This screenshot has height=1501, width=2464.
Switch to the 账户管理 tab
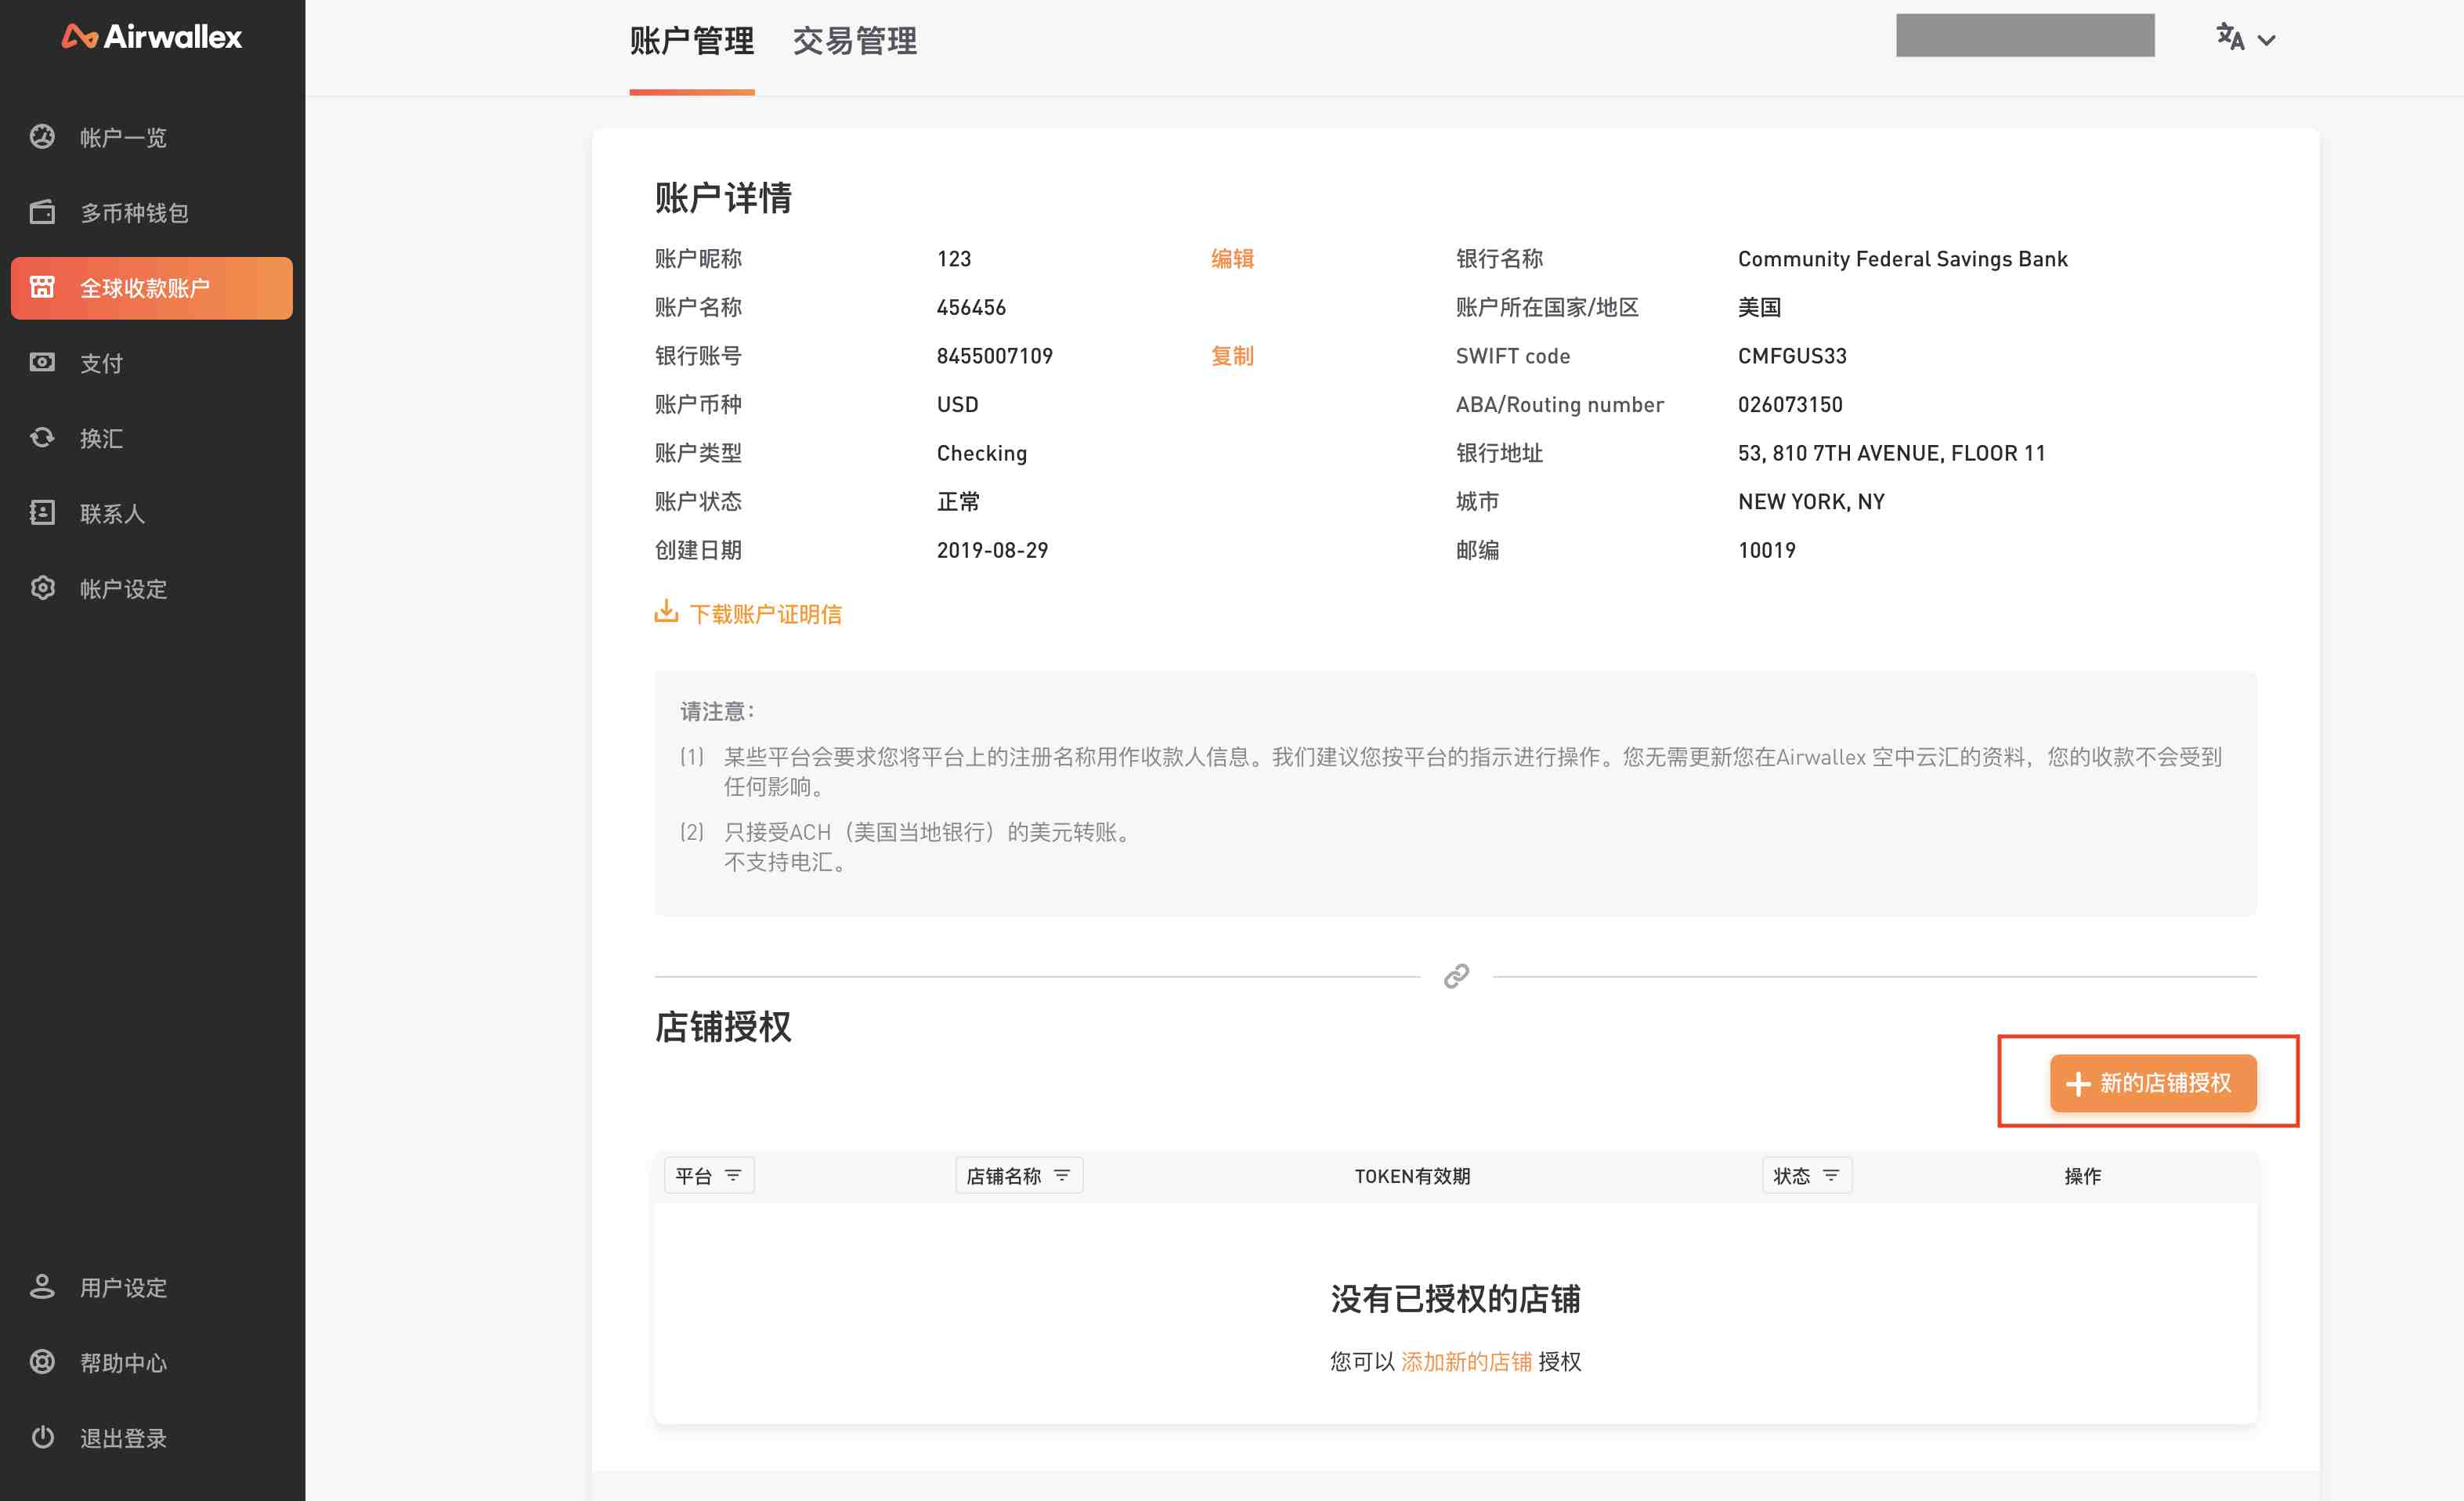pos(692,41)
